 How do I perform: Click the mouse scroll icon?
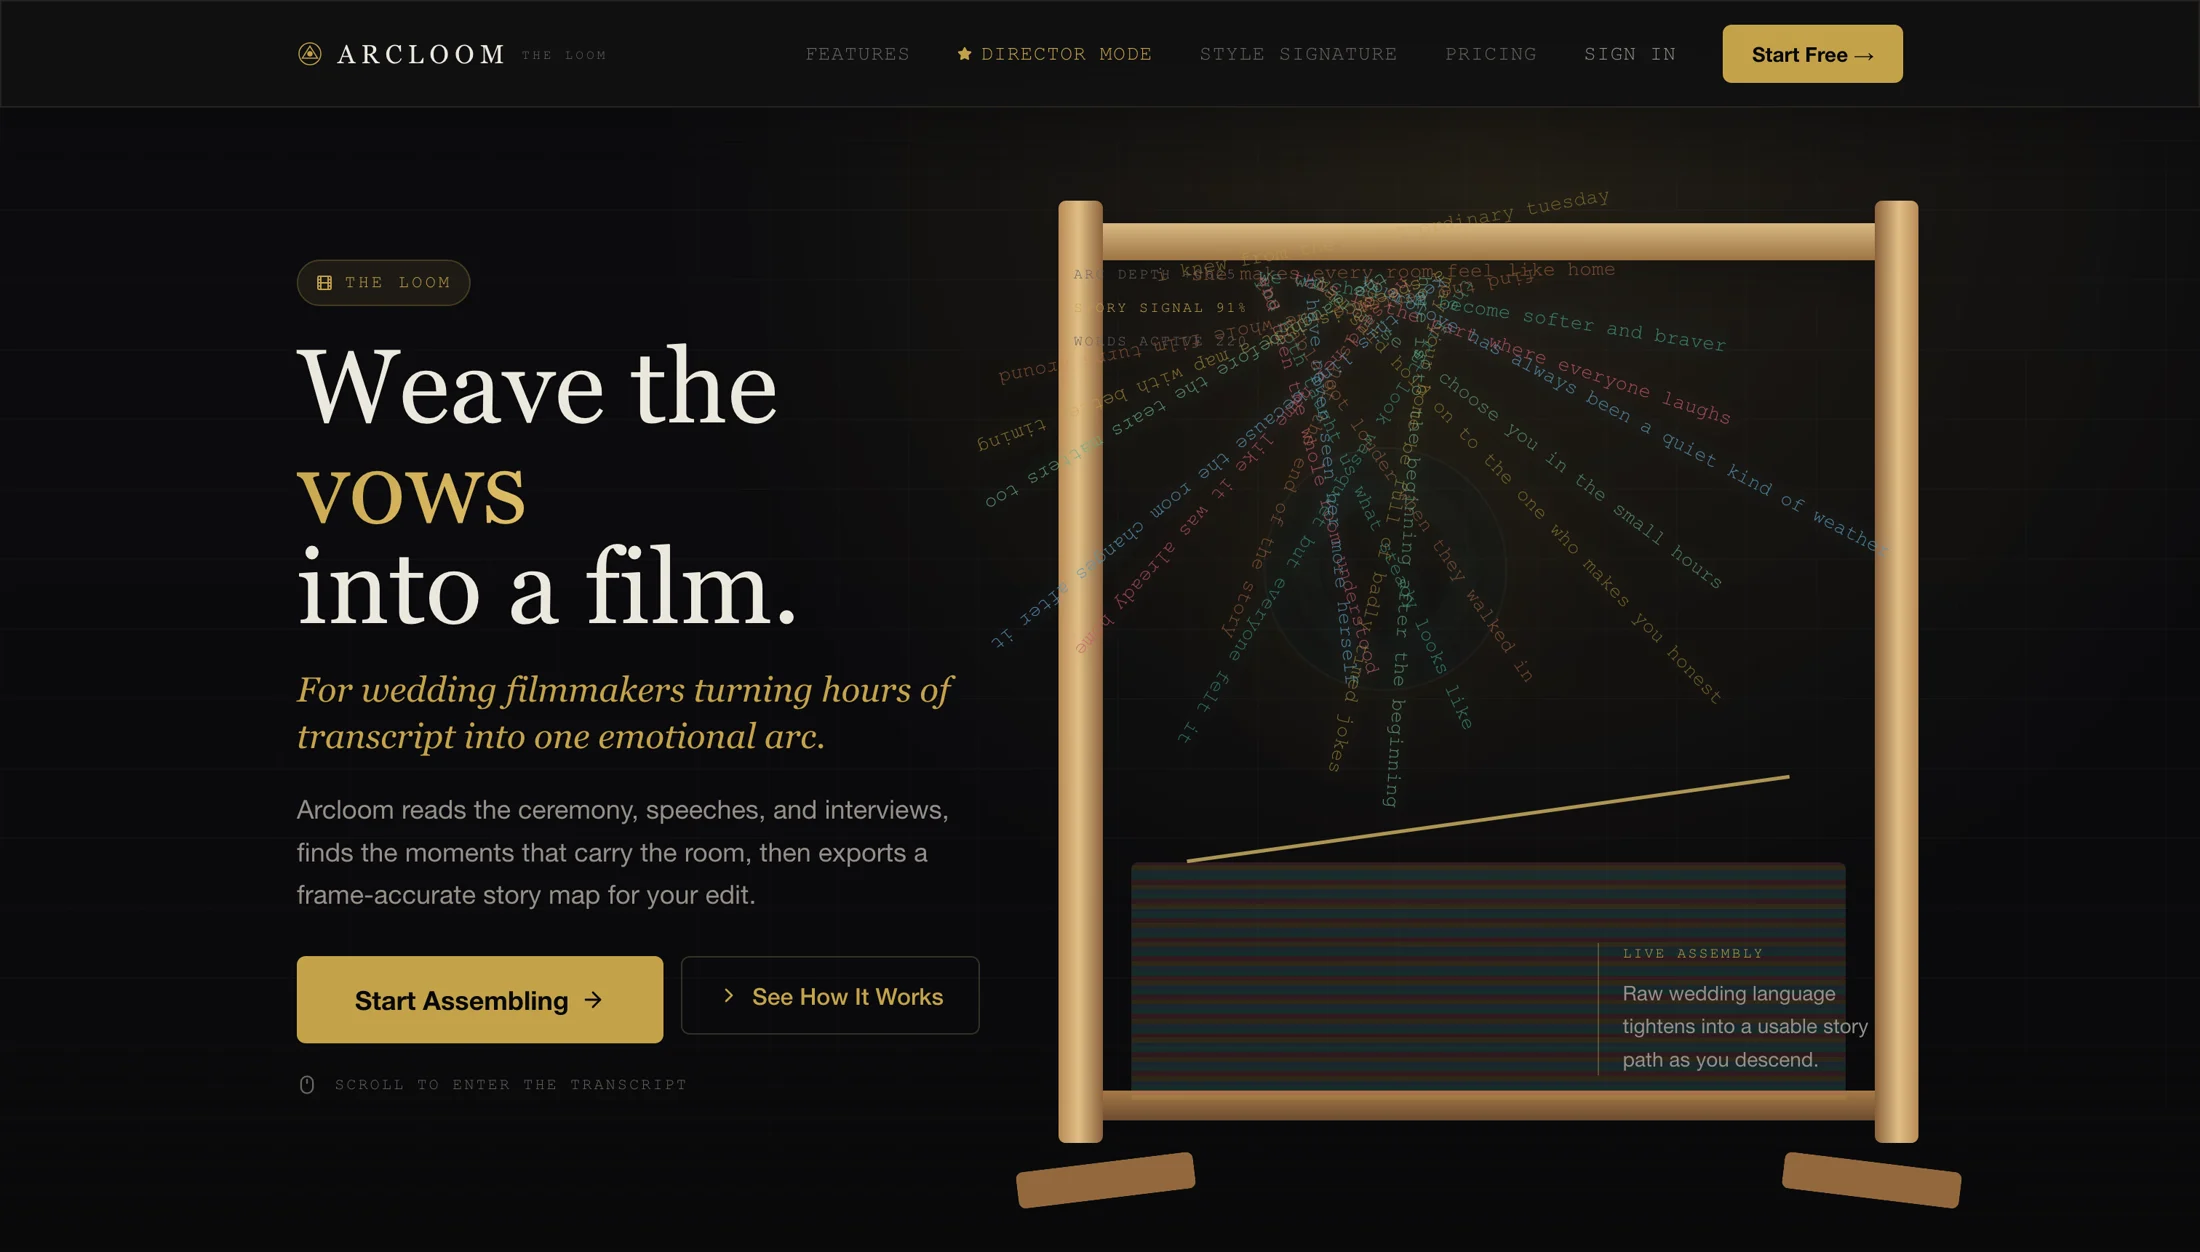click(x=307, y=1085)
